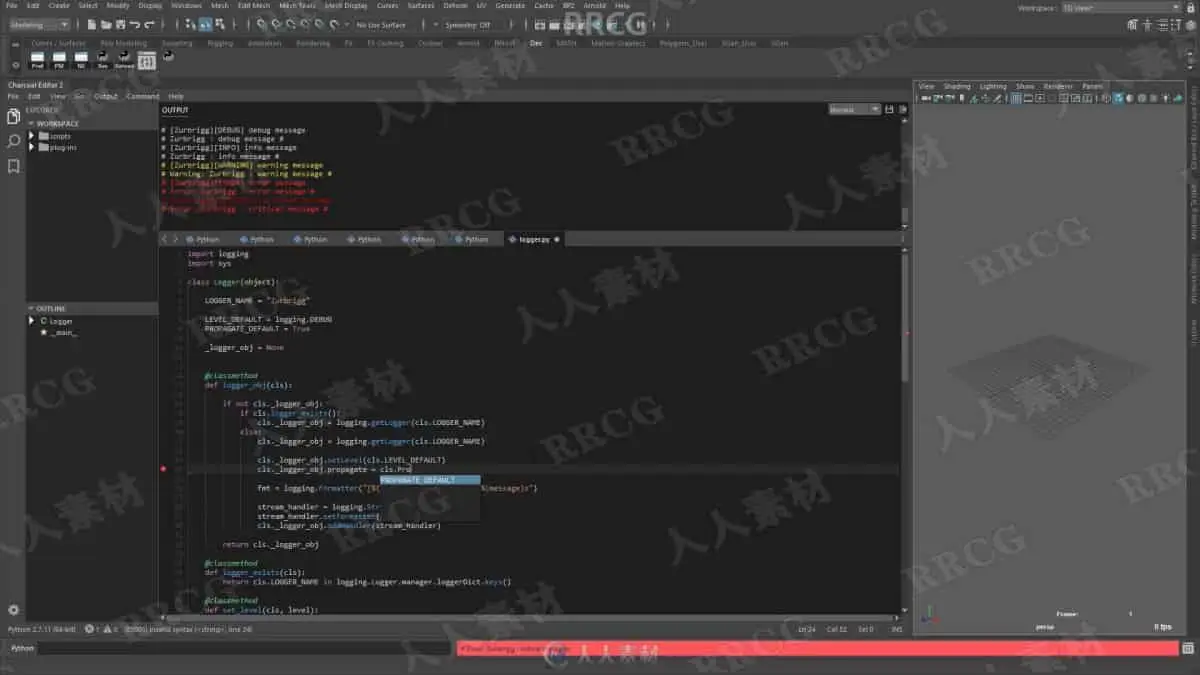Click 'import logging' line in editor

coord(218,254)
